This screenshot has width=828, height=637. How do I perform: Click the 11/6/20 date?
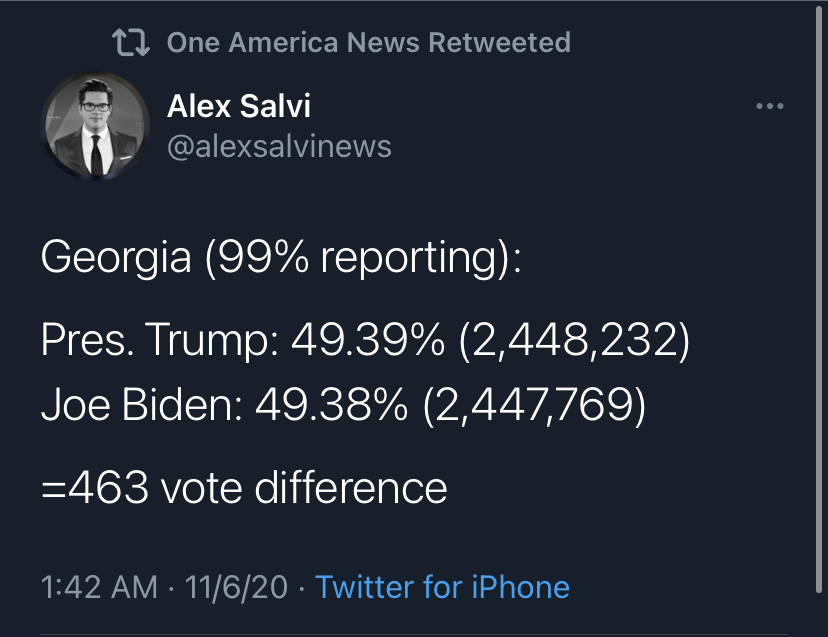pos(236,587)
